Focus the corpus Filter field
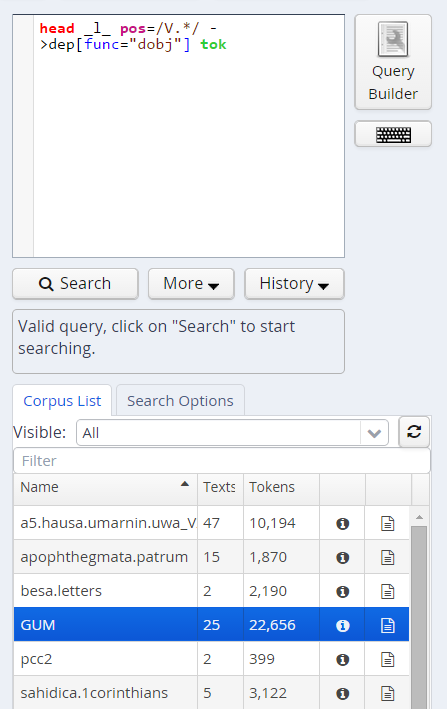The image size is (447, 709). tap(221, 461)
